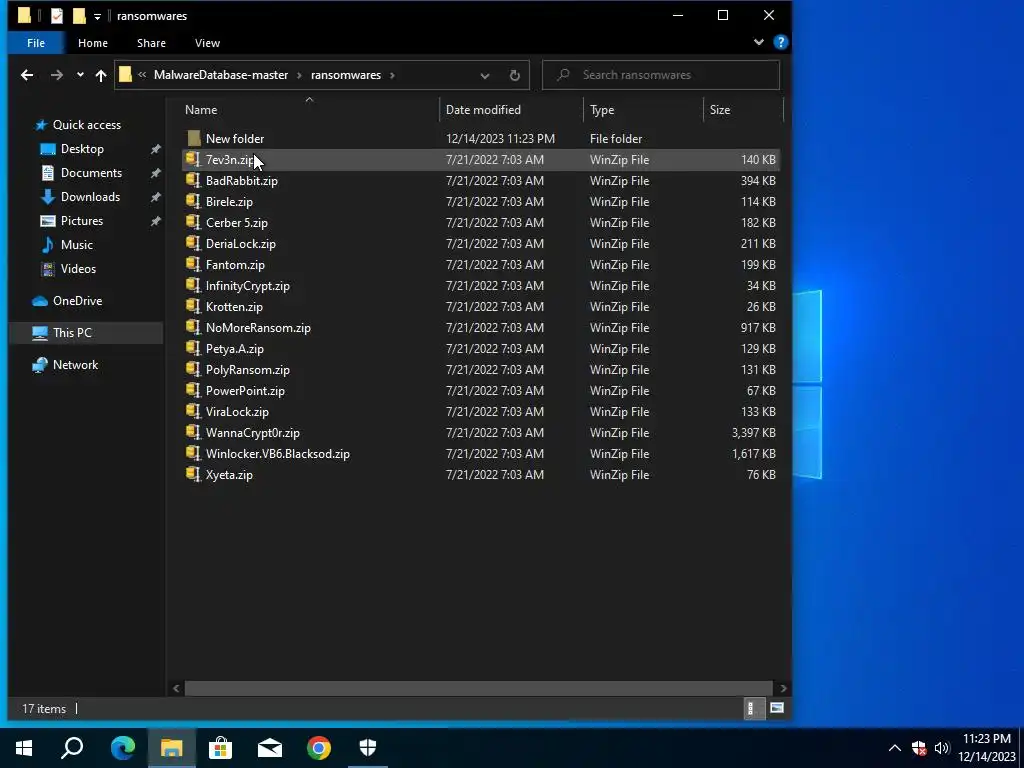Click the horizontal scrollbar right arrow
The width and height of the screenshot is (1024, 768).
pos(782,688)
